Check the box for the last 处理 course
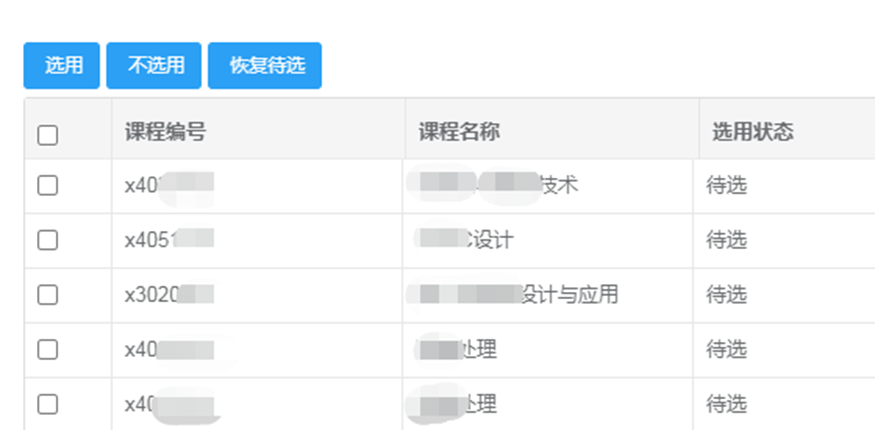The image size is (875, 430). click(x=47, y=404)
